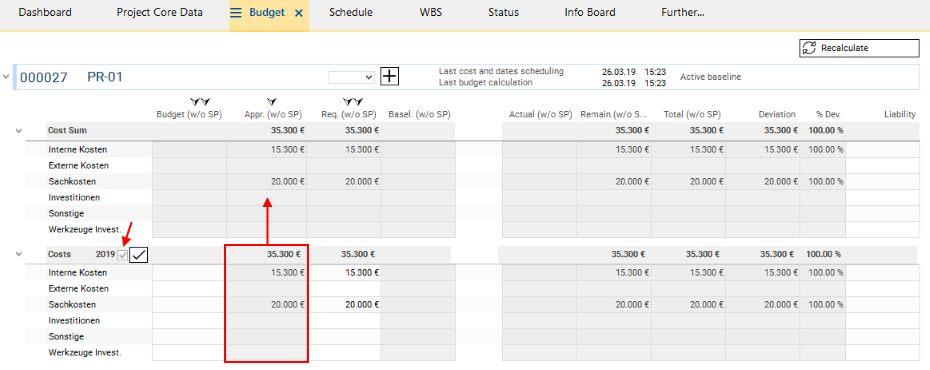This screenshot has height=370, width=930.
Task: Click the filter icon above Appr. (w/o SP)
Action: pyautogui.click(x=272, y=103)
